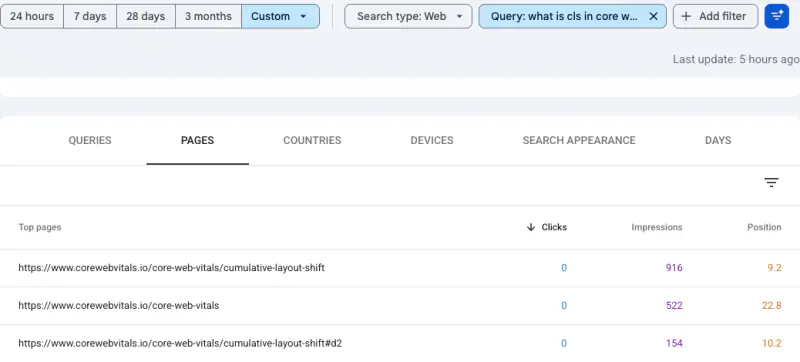
Task: Click the 9.2 position value
Action: click(x=774, y=268)
